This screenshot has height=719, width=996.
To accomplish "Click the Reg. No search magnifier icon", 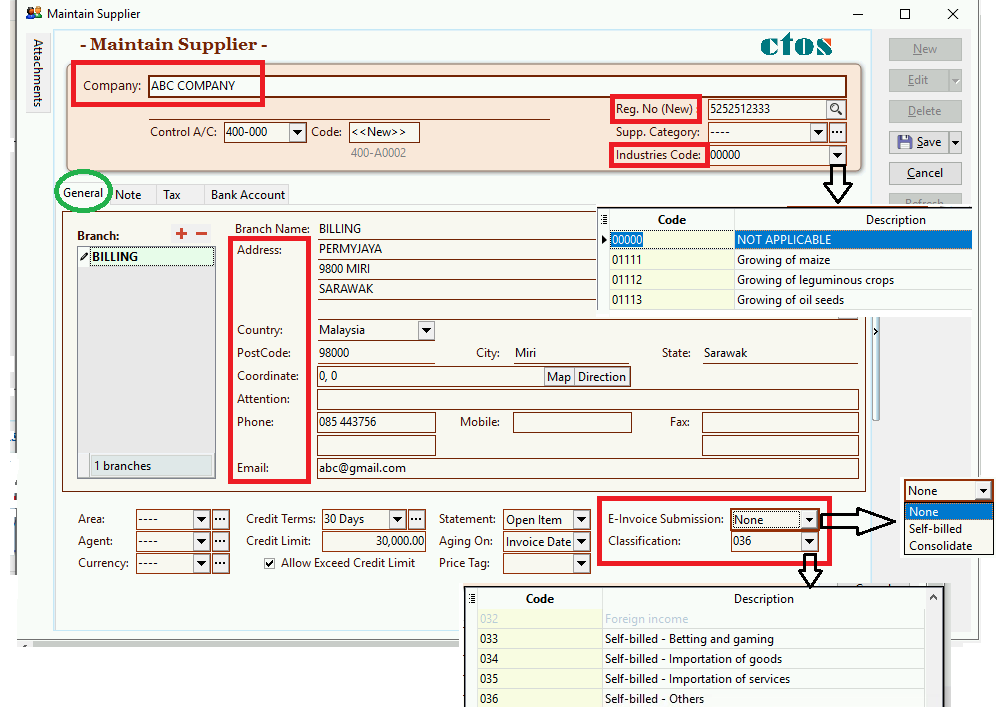I will point(835,110).
